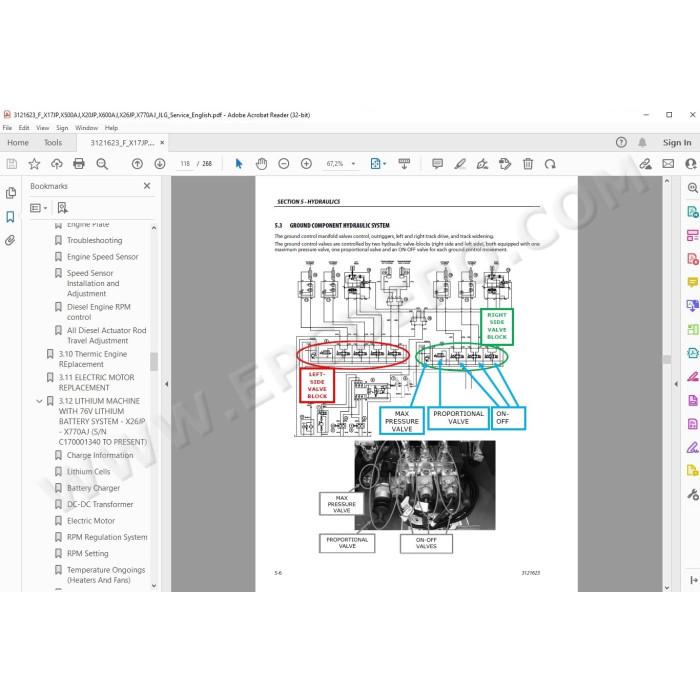
Task: Choose the Selection arrow tool
Action: tap(239, 164)
